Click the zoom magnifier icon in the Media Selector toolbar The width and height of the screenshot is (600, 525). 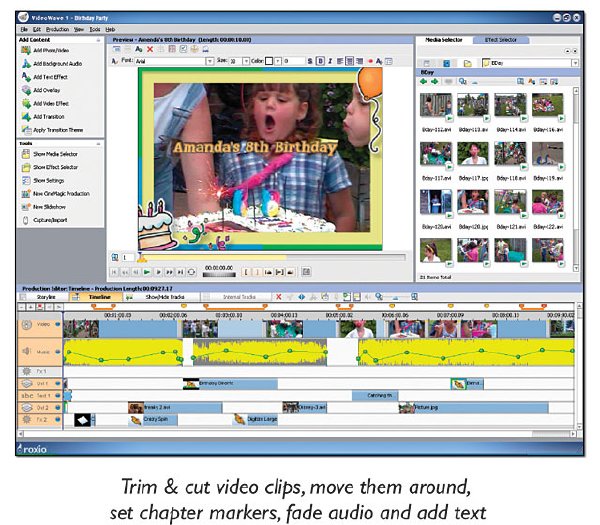[x=463, y=82]
